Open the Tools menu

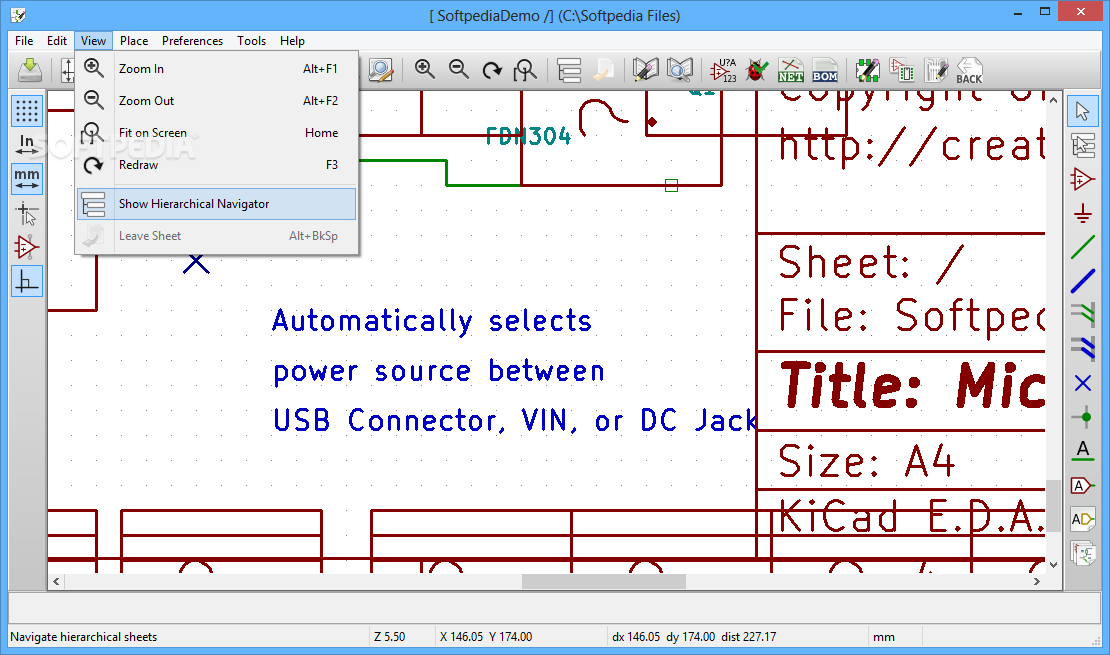pos(251,40)
